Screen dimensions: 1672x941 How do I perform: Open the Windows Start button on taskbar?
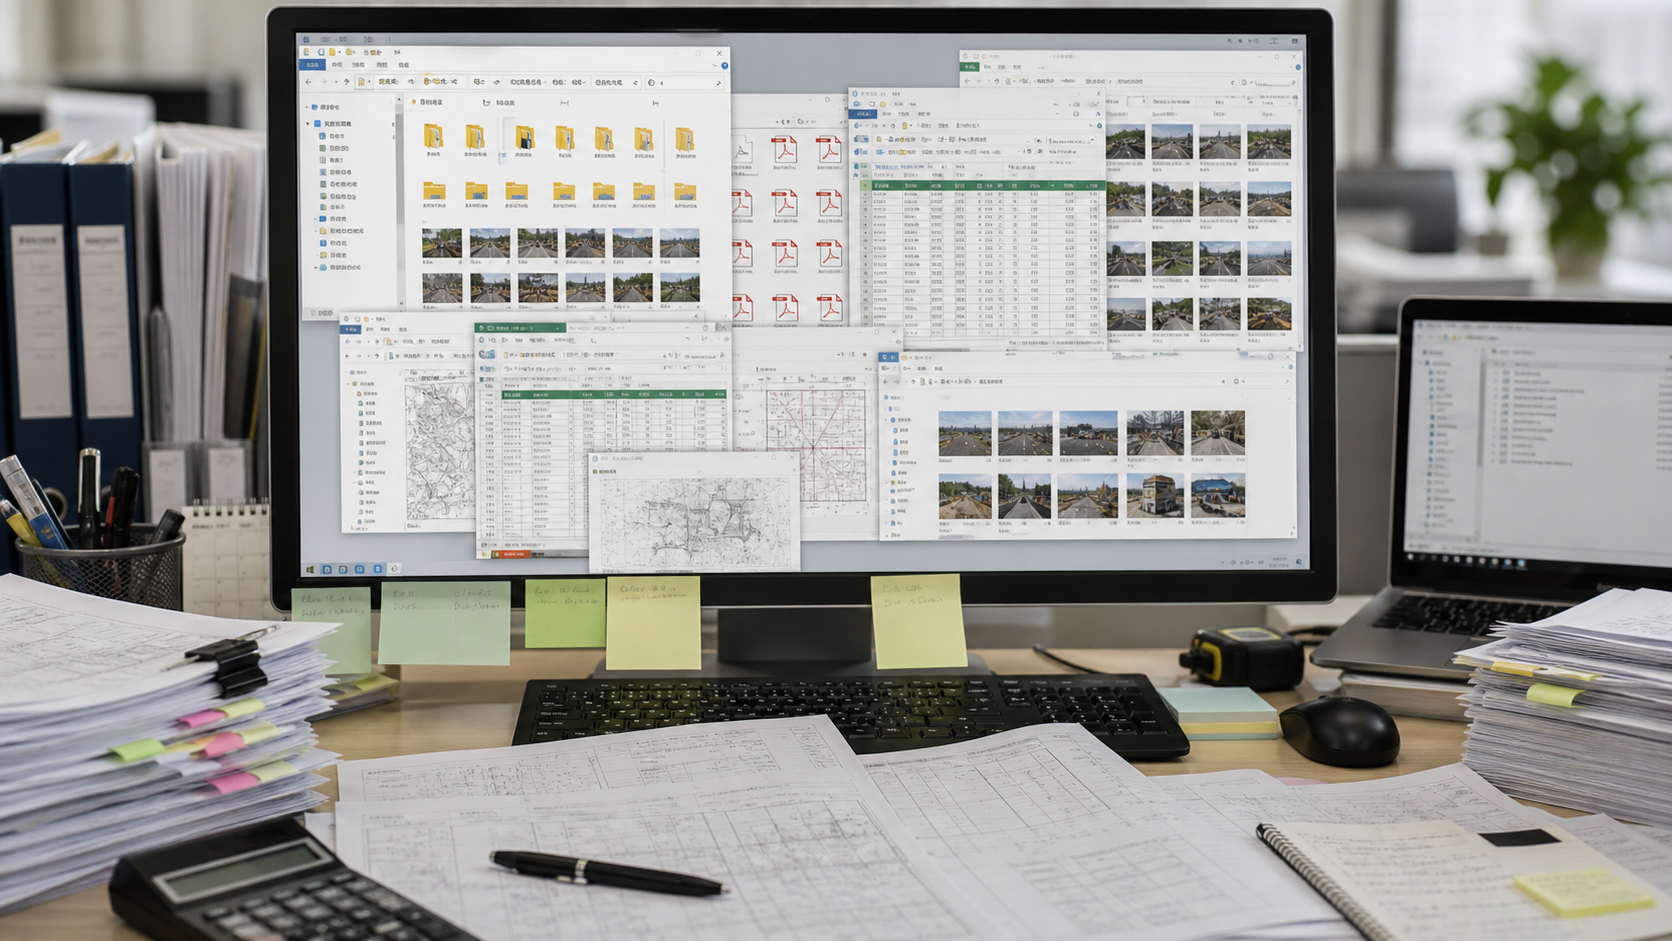point(310,569)
